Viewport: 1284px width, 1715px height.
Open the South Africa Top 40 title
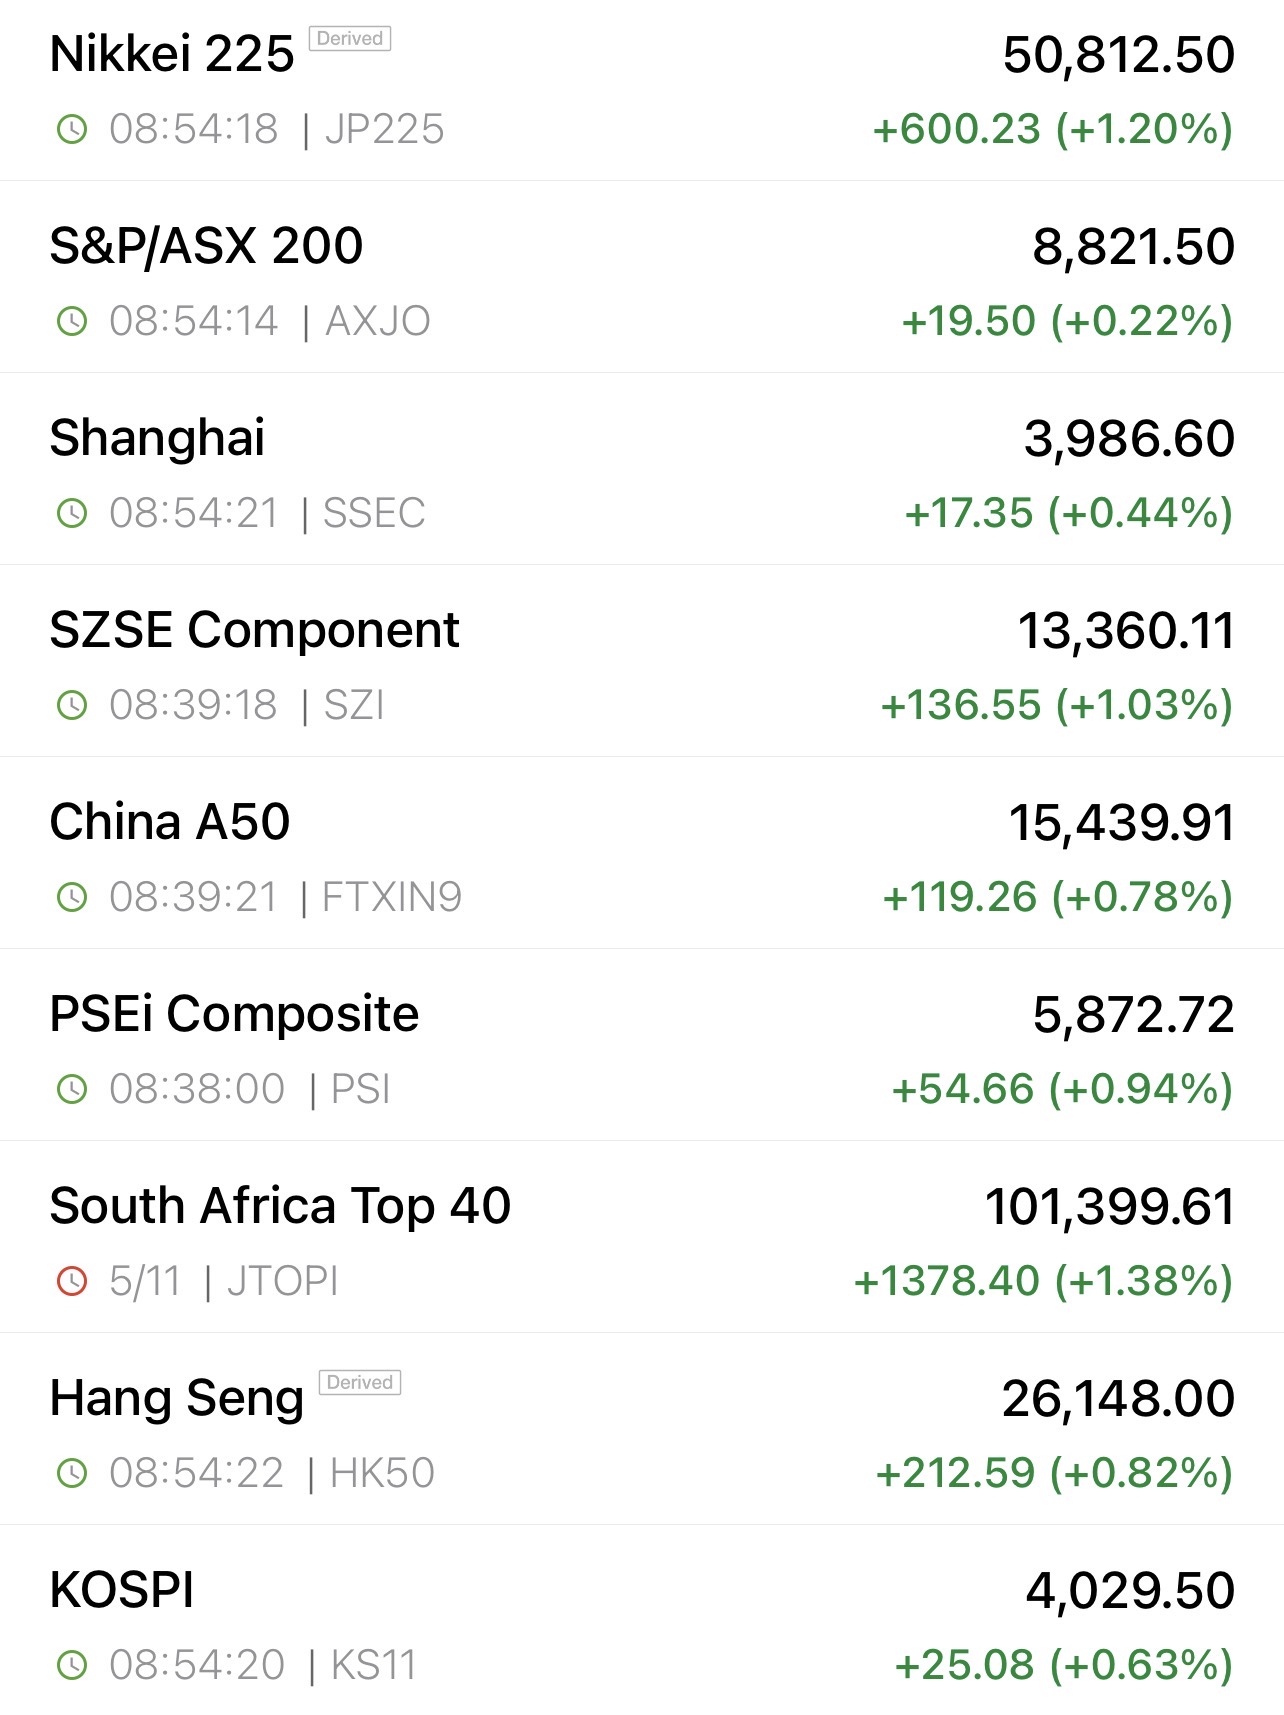pos(280,1206)
